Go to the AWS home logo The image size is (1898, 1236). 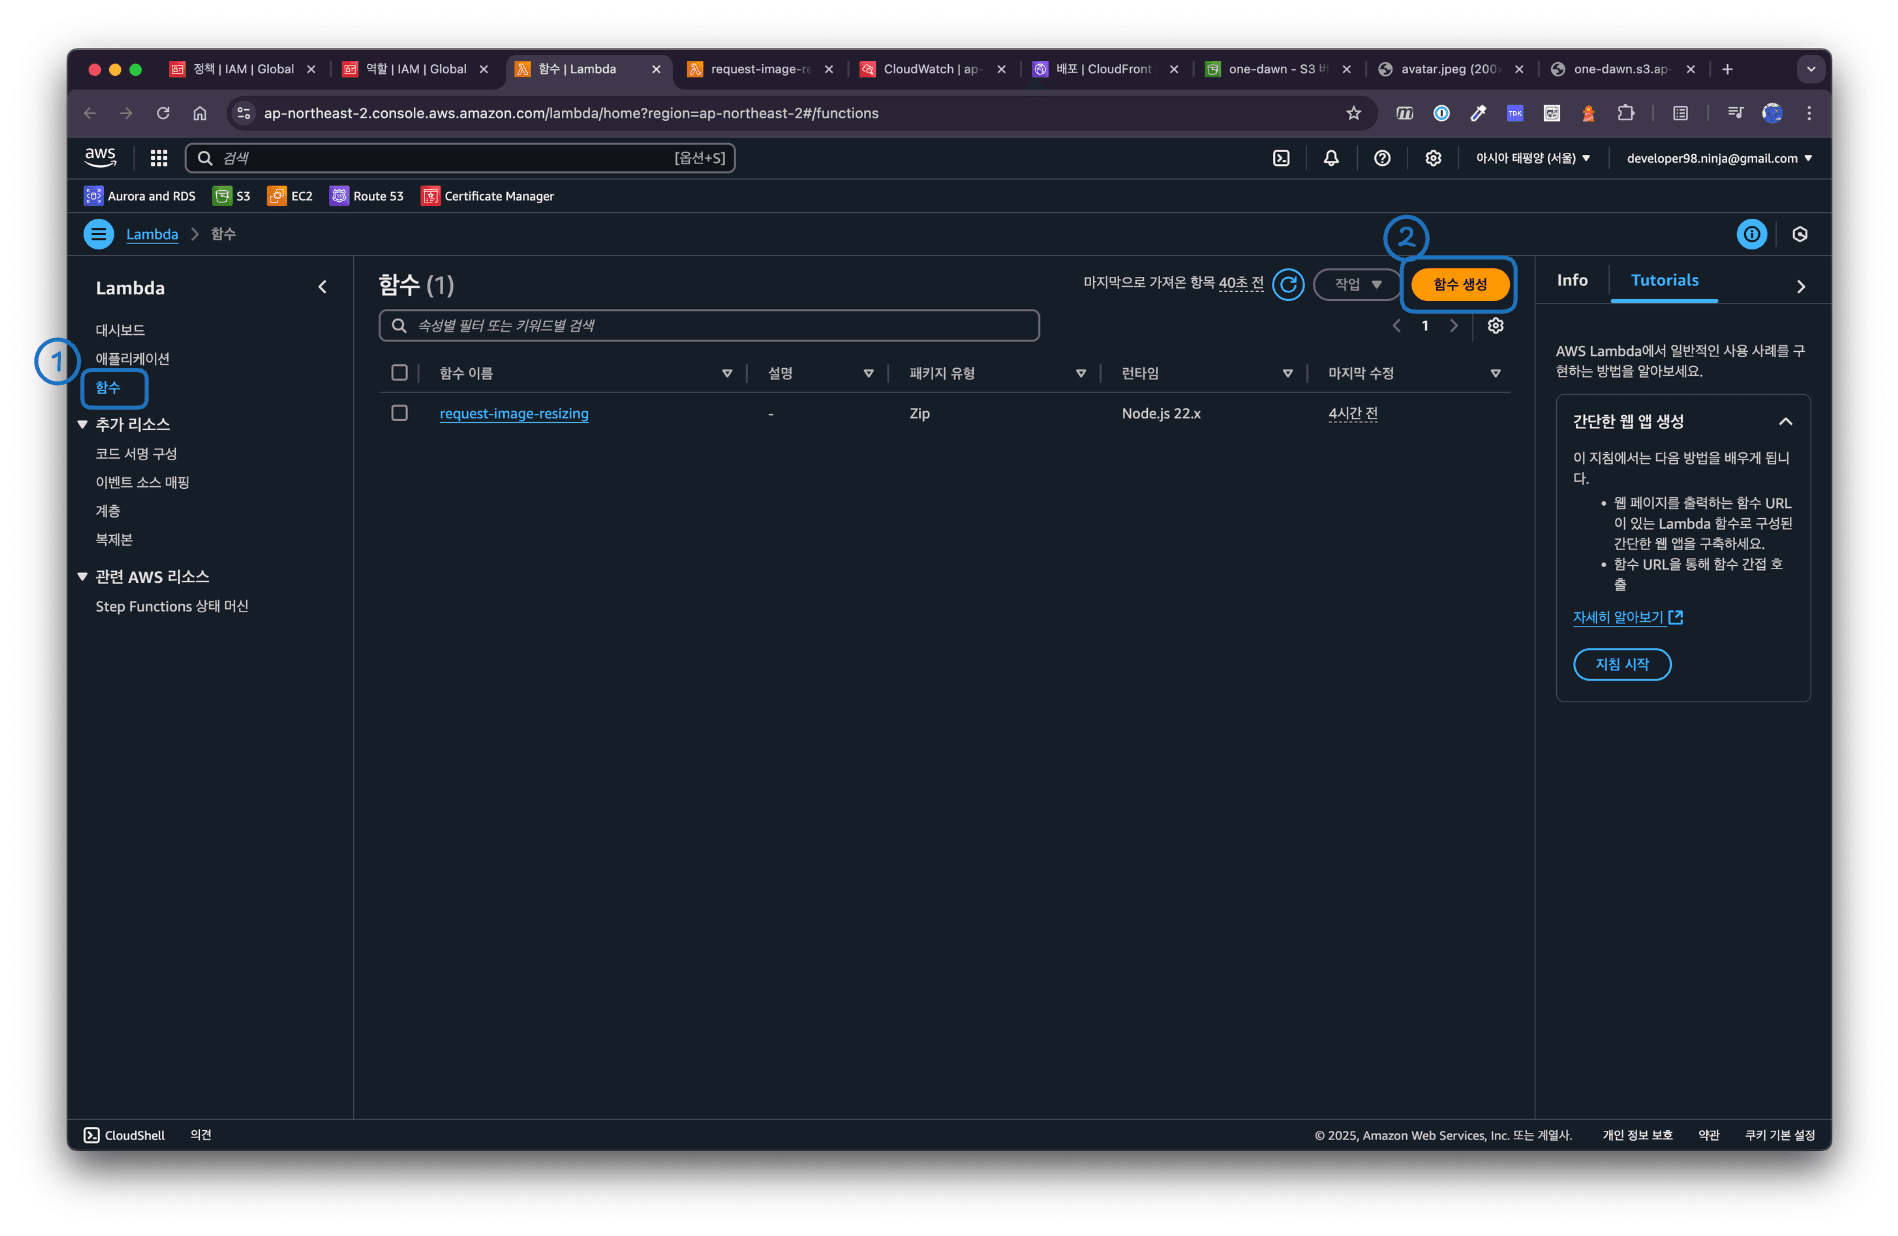100,157
